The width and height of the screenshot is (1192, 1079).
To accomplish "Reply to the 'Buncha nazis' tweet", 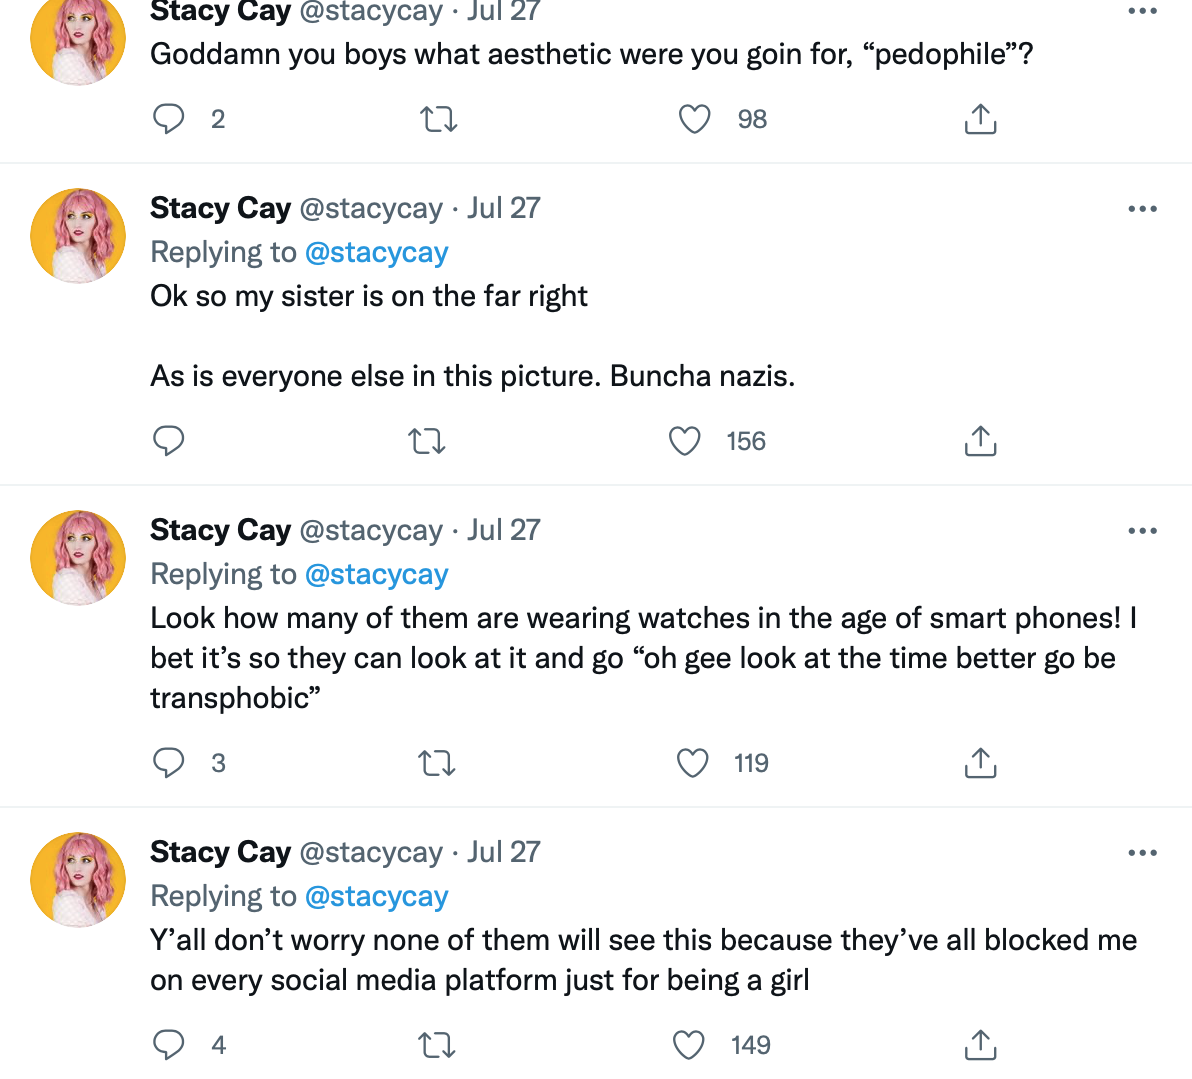I will click(x=169, y=441).
